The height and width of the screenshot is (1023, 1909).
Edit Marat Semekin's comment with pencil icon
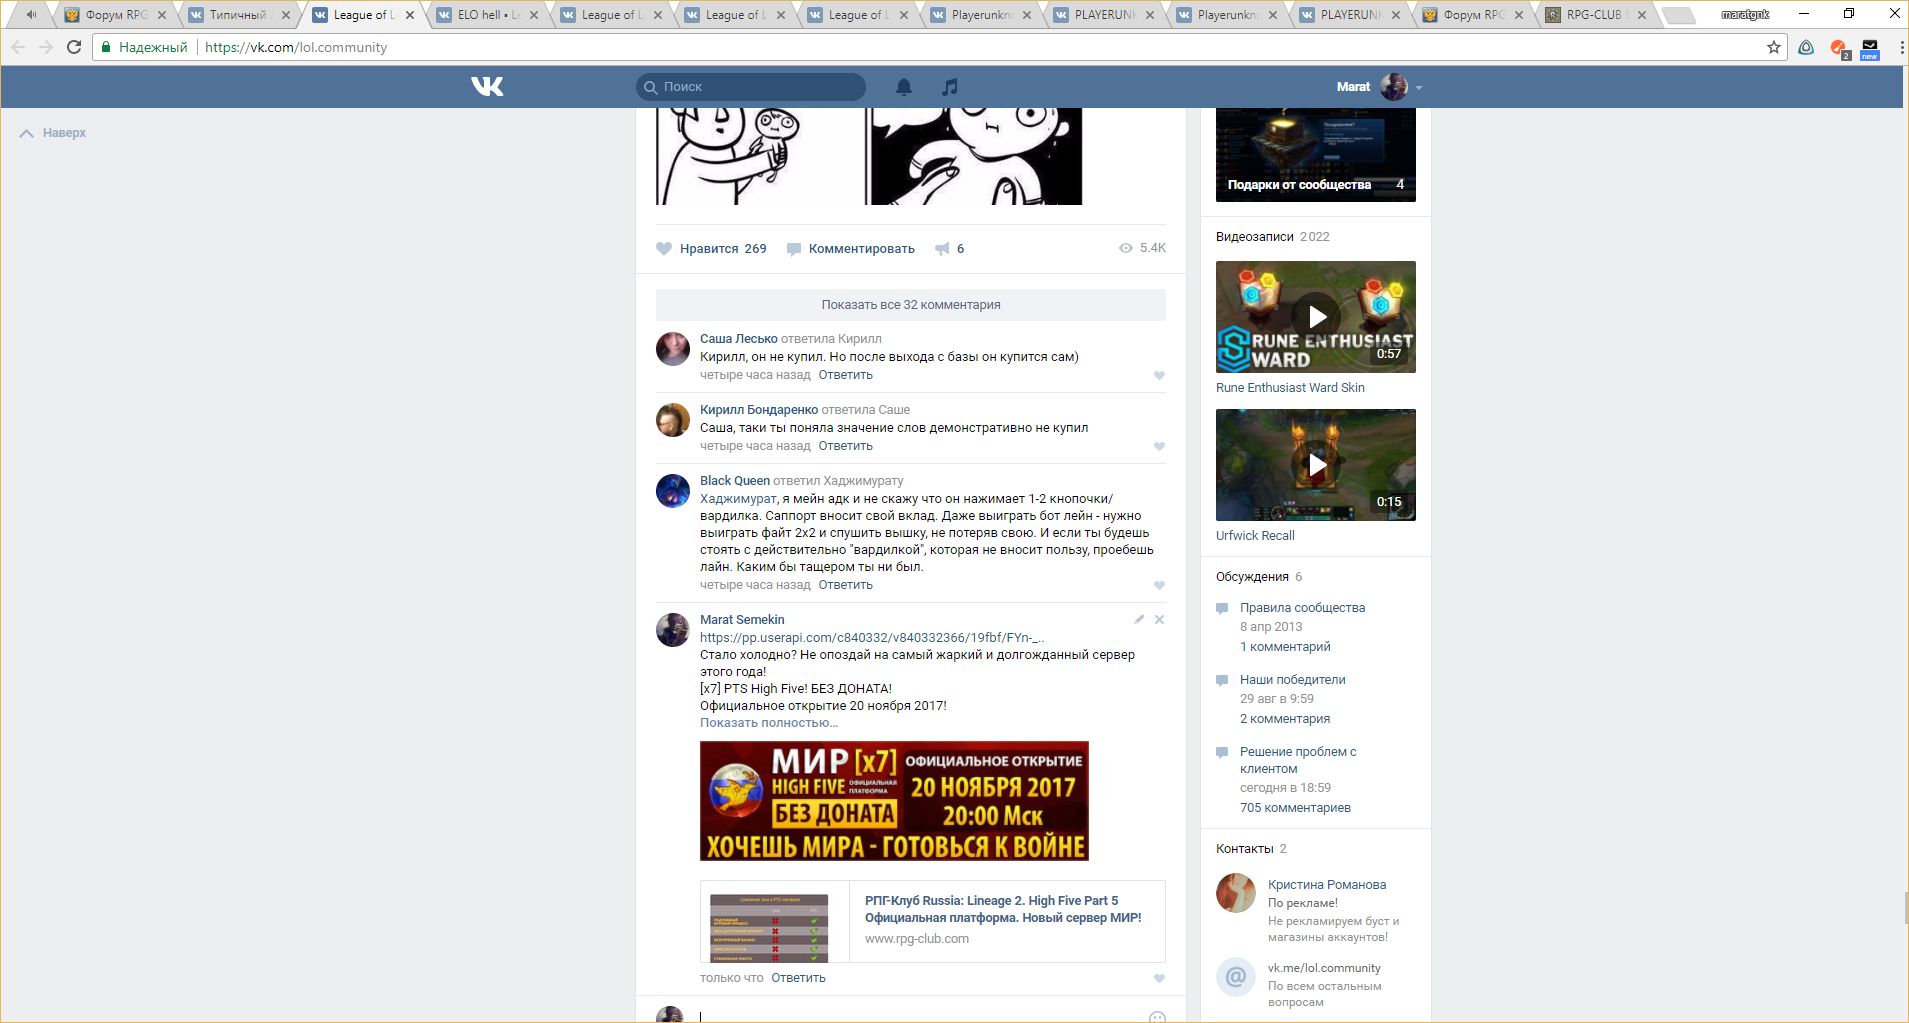1139,620
